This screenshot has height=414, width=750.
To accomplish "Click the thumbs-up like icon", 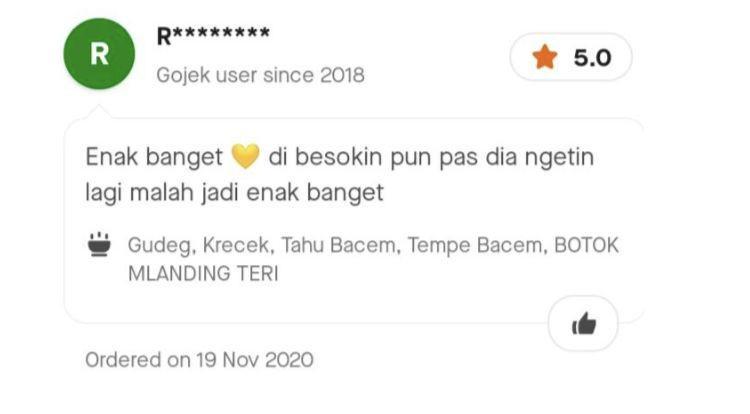I will (x=584, y=324).
